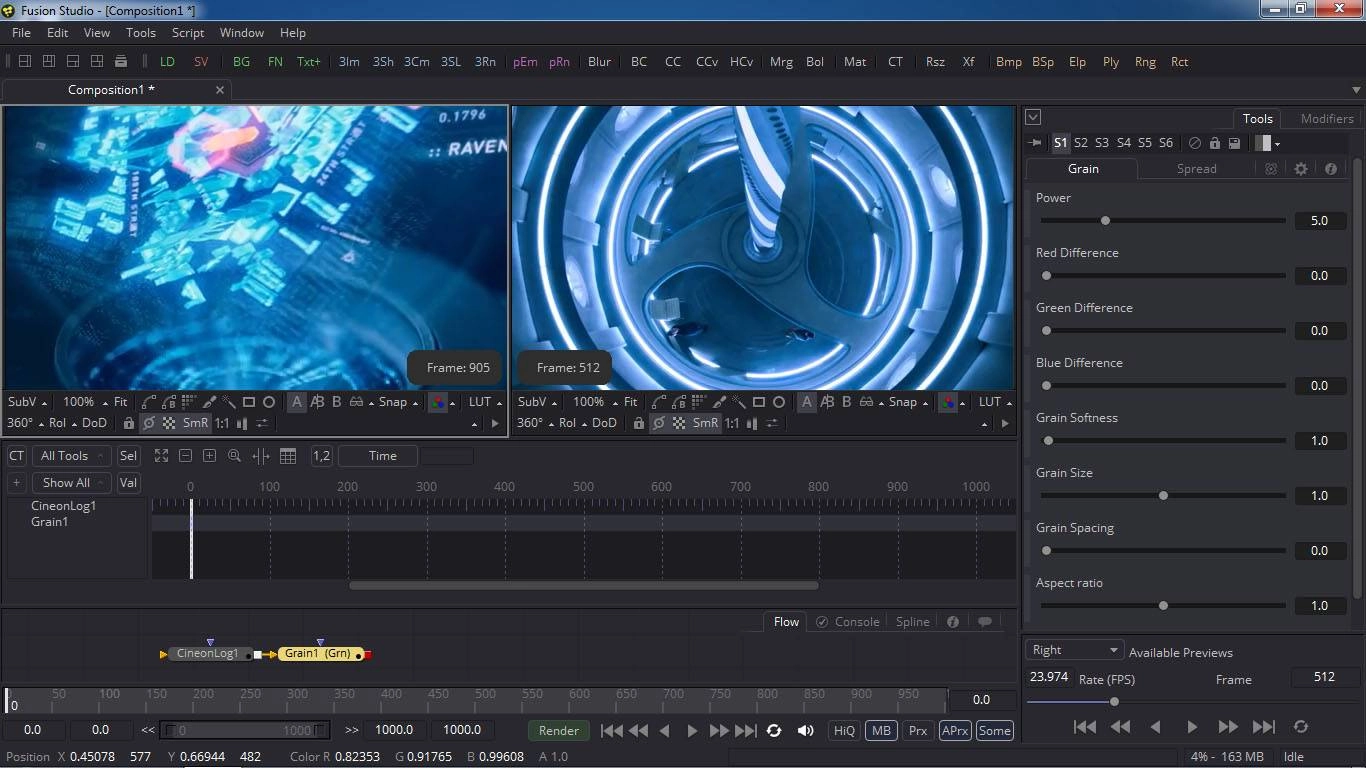1366x768 pixels.
Task: Toggle lock icon in left viewer toolbar
Action: point(128,423)
